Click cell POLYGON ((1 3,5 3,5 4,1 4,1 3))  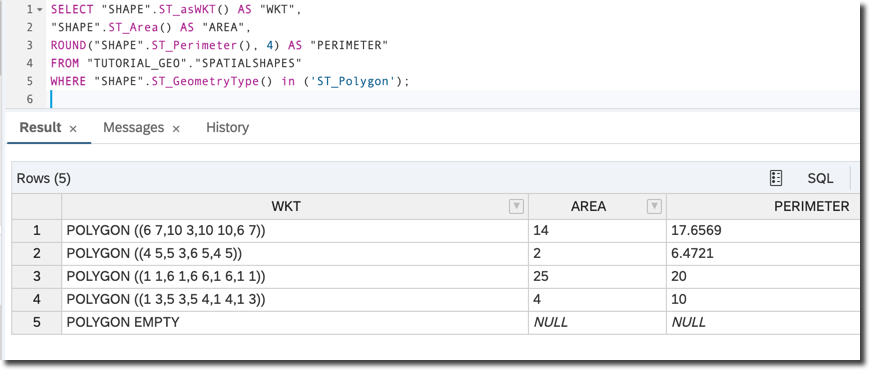click(295, 300)
